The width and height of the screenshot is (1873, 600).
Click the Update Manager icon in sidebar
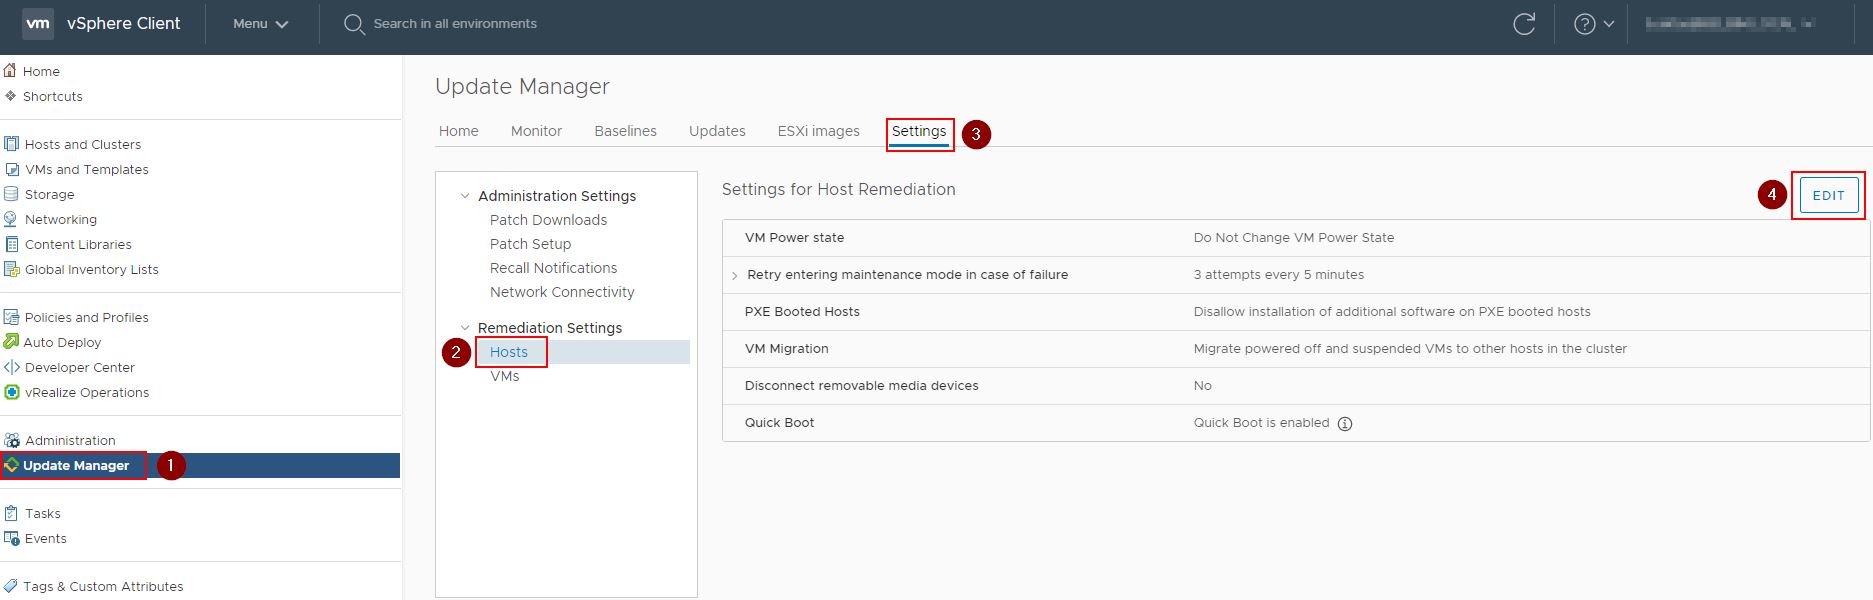pos(11,465)
